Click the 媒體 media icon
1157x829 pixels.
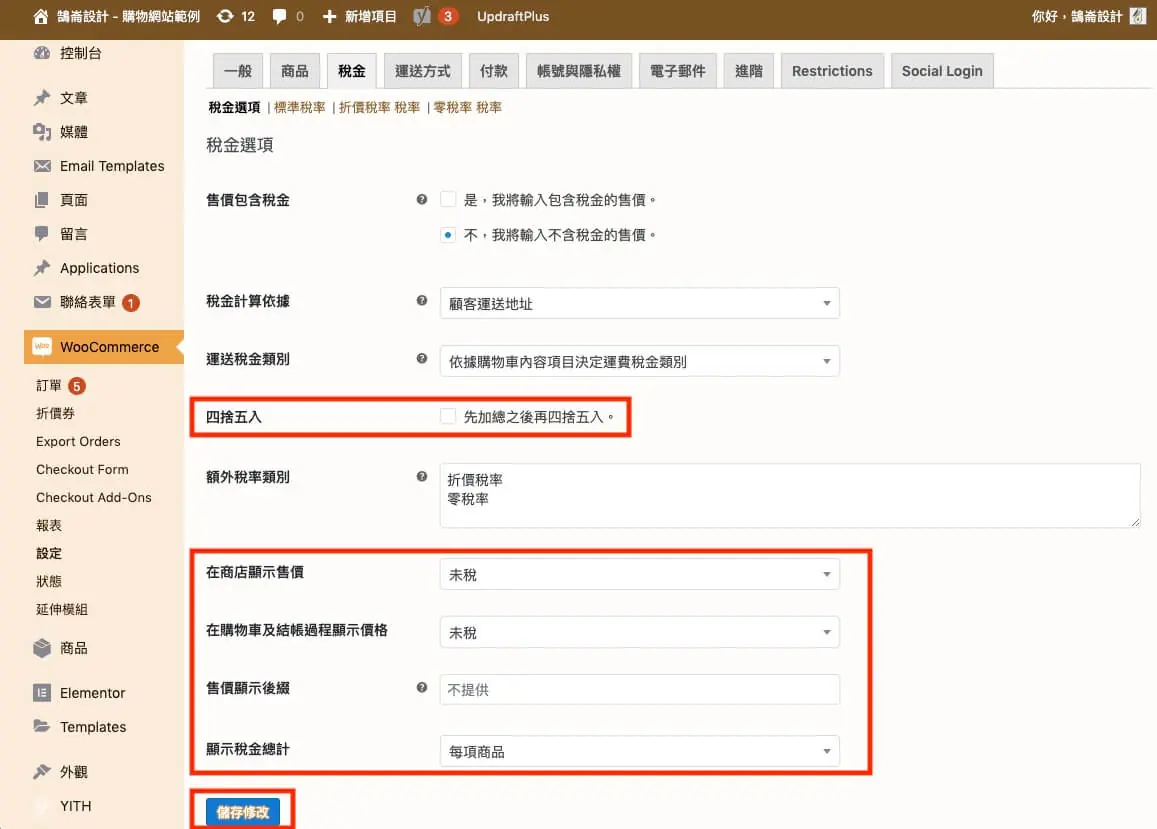42,131
